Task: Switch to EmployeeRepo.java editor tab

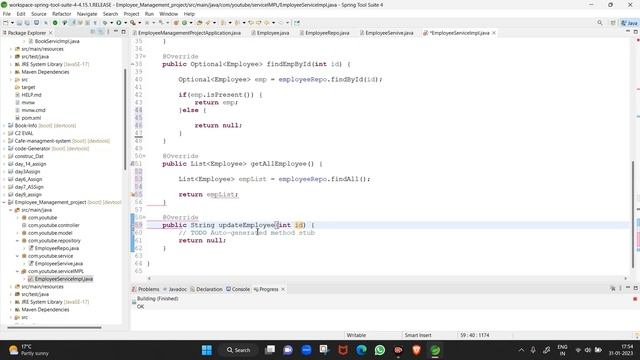Action: tap(324, 33)
